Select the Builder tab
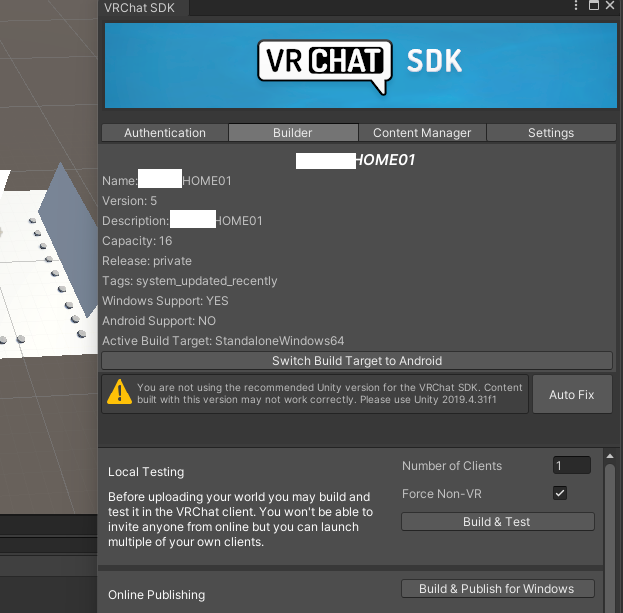623x613 pixels. coord(293,133)
